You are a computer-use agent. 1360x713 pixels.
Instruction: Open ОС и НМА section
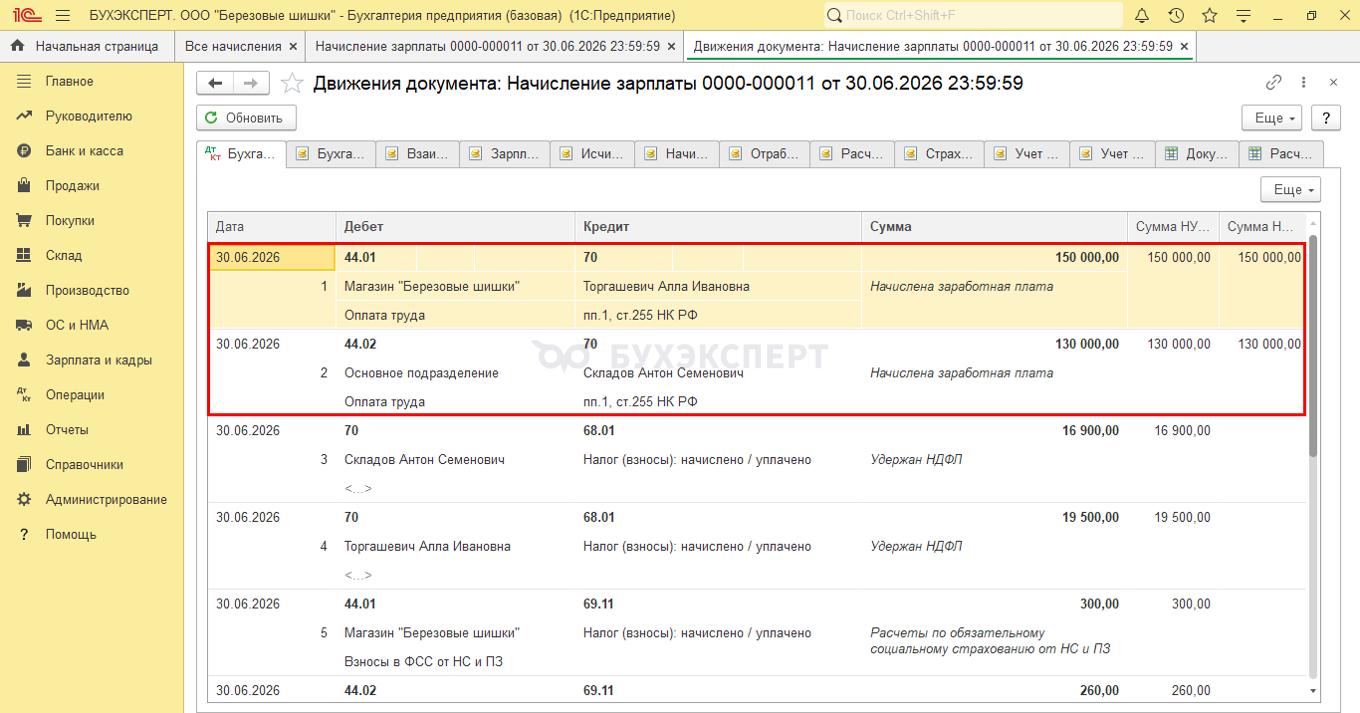pyautogui.click(x=77, y=325)
